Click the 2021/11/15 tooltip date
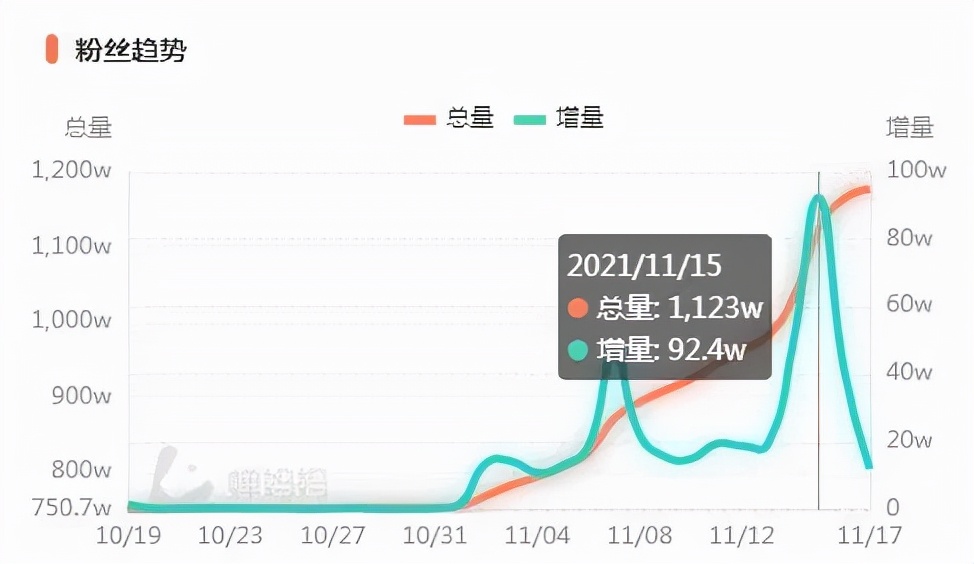Viewport: 974px width, 564px height. coord(644,266)
